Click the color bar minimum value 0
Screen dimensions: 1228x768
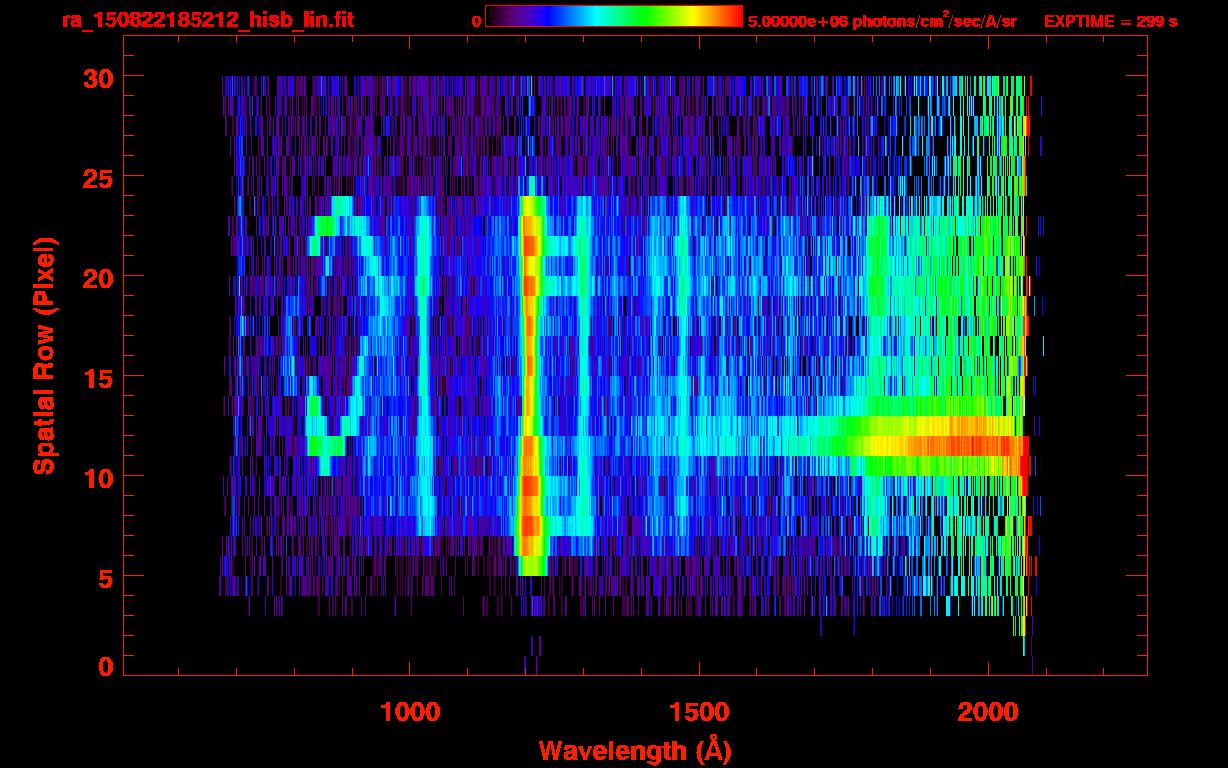click(477, 21)
